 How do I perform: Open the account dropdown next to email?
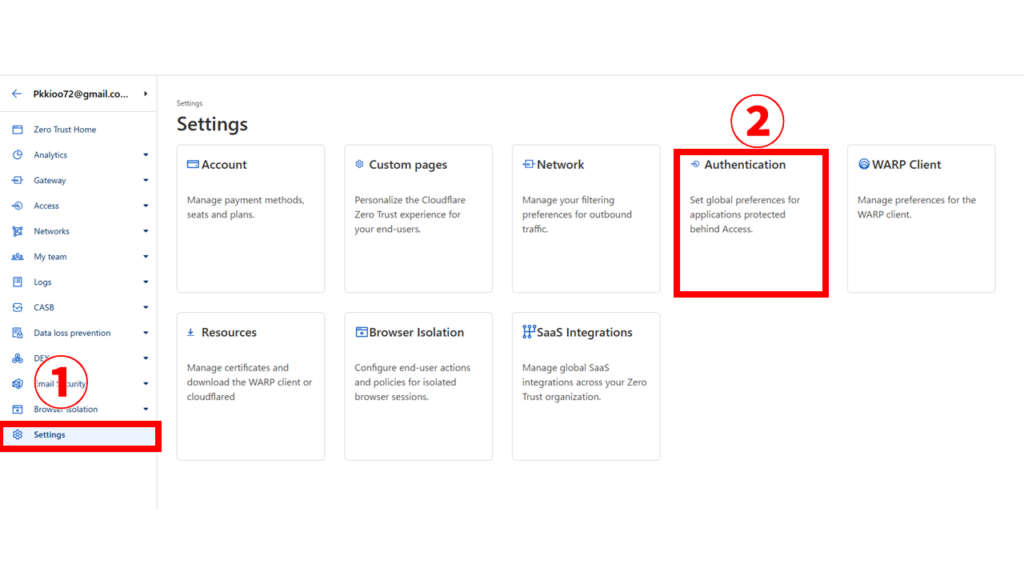coord(146,93)
